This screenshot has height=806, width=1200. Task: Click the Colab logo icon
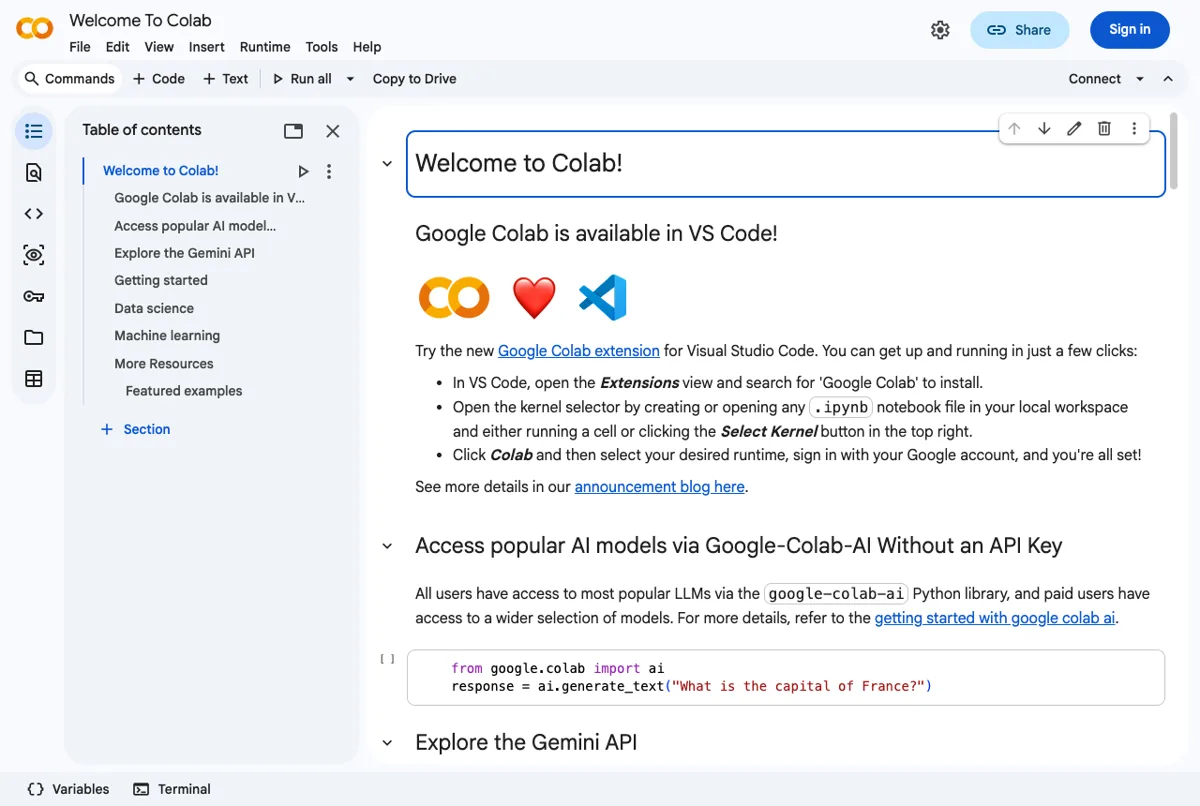35,29
